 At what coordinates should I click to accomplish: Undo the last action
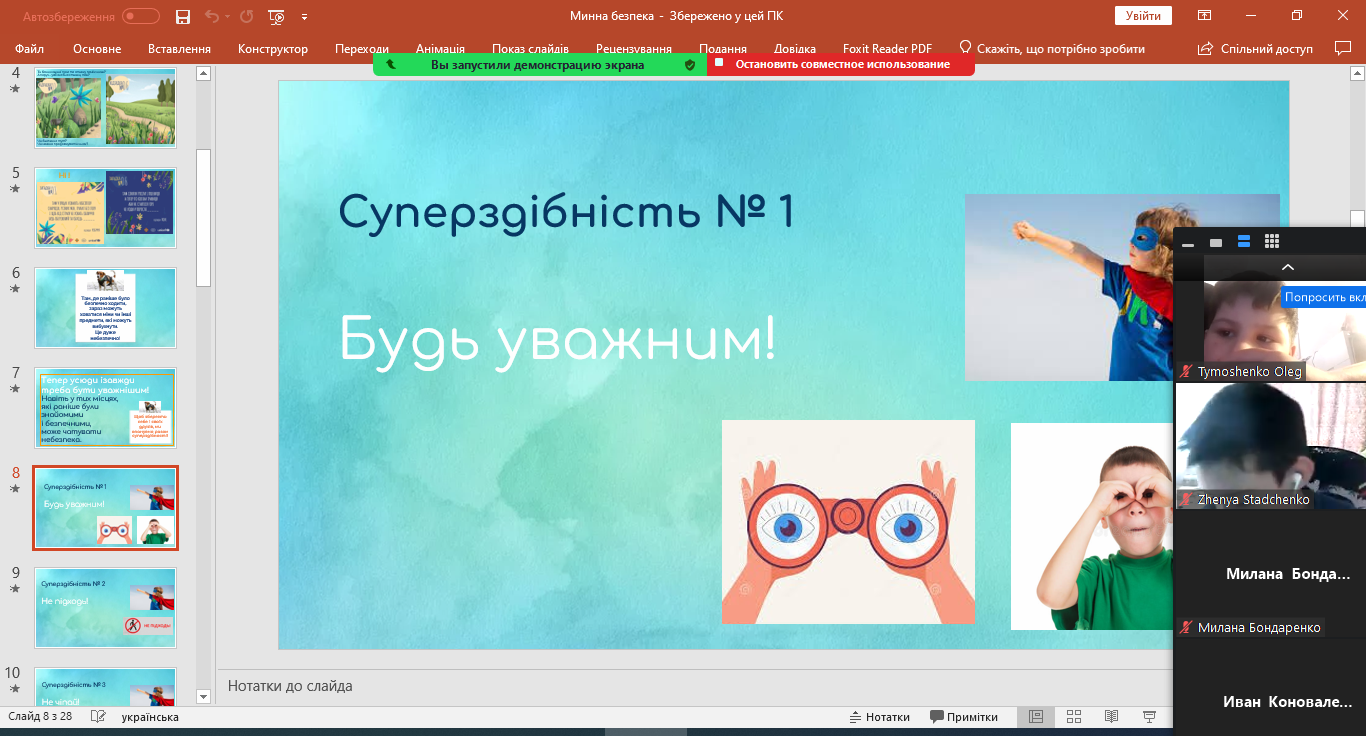tap(210, 16)
